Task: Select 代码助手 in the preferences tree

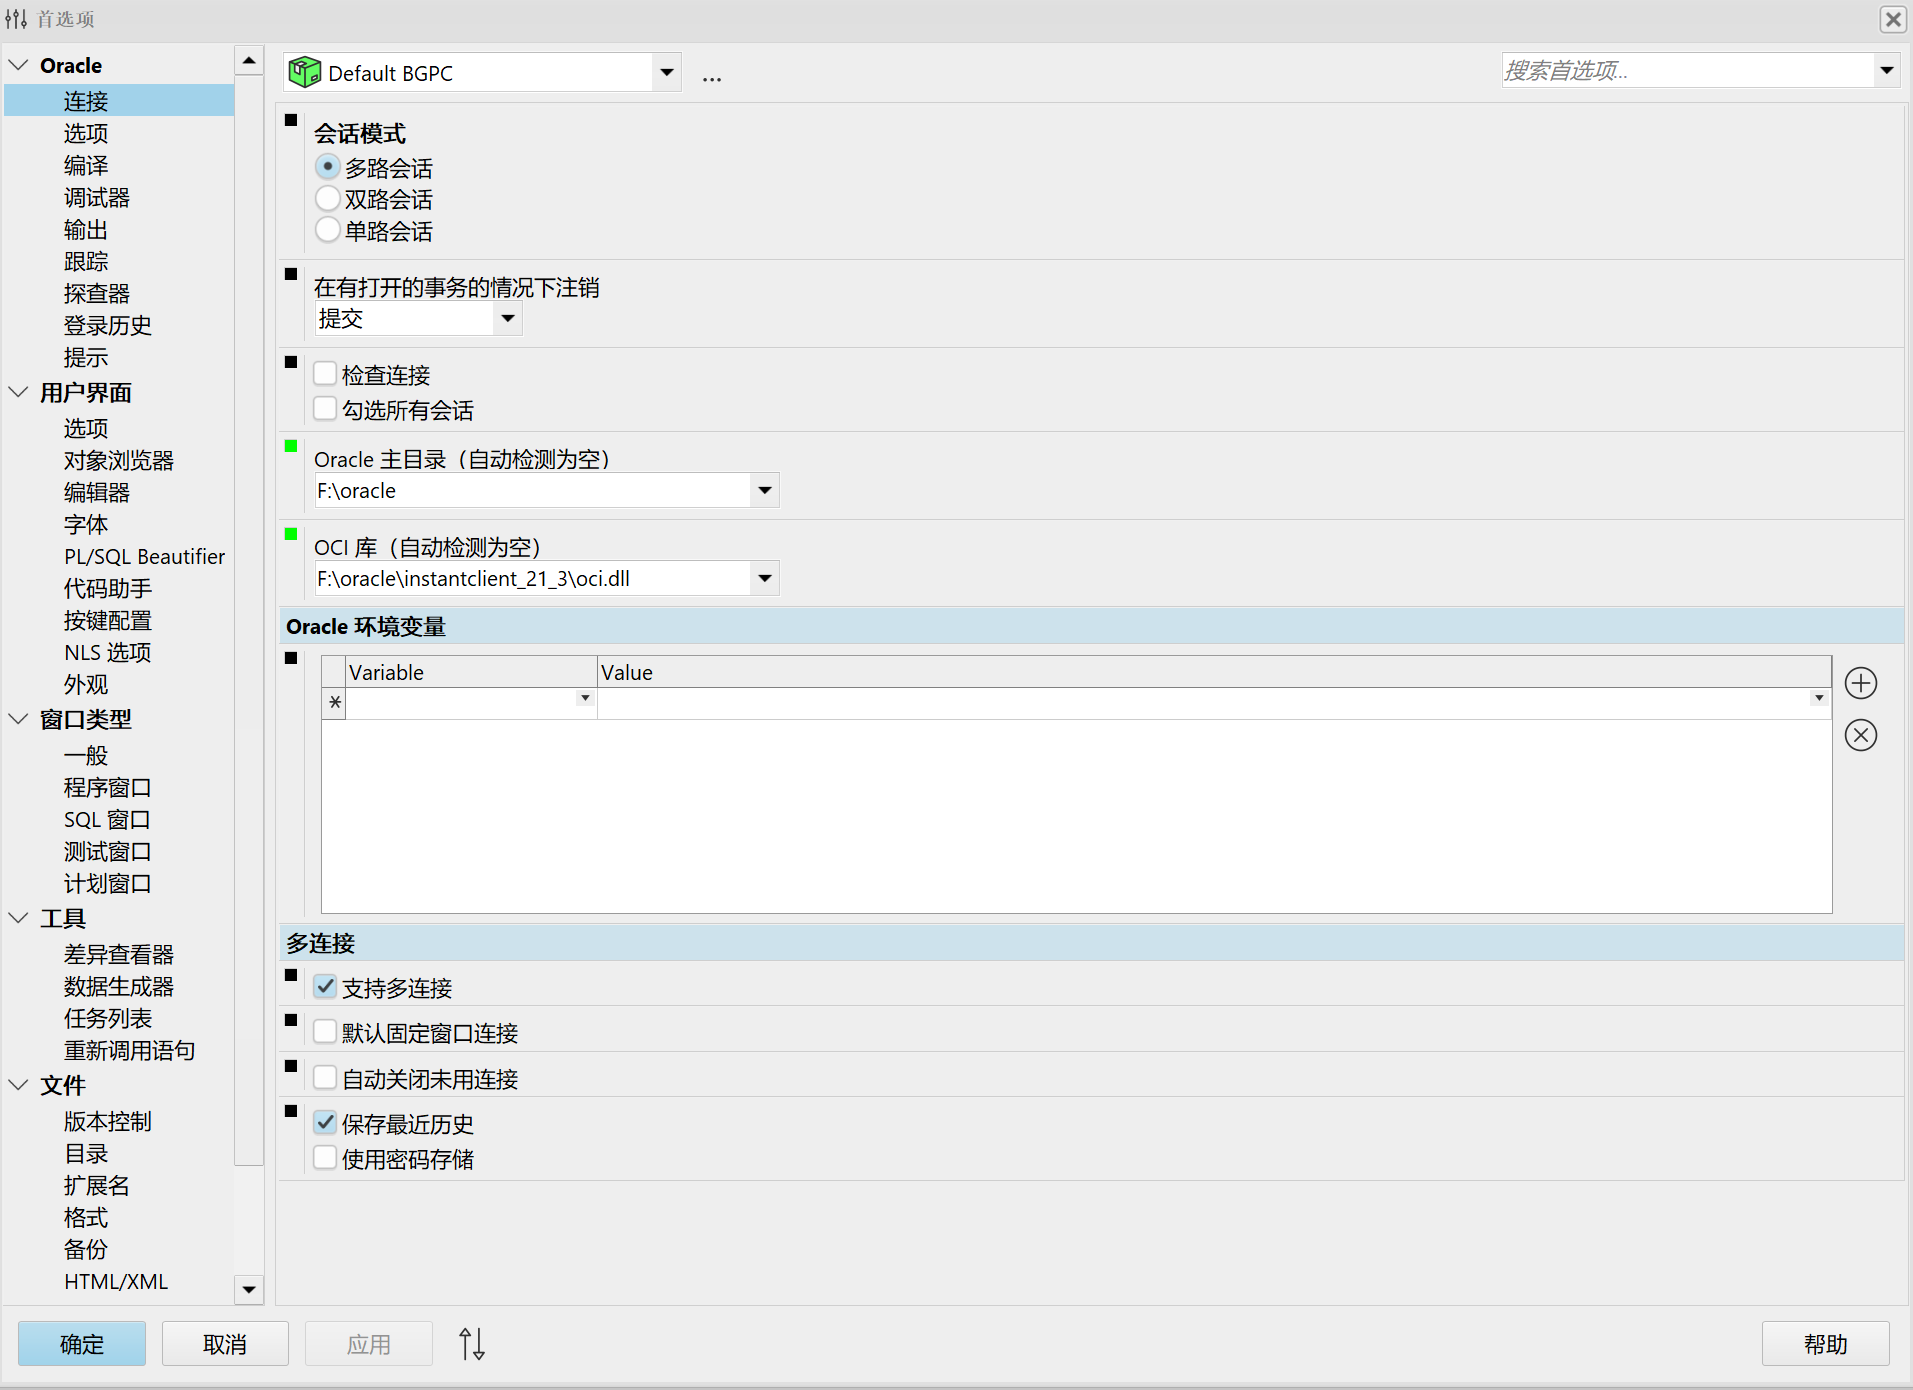Action: point(108,588)
